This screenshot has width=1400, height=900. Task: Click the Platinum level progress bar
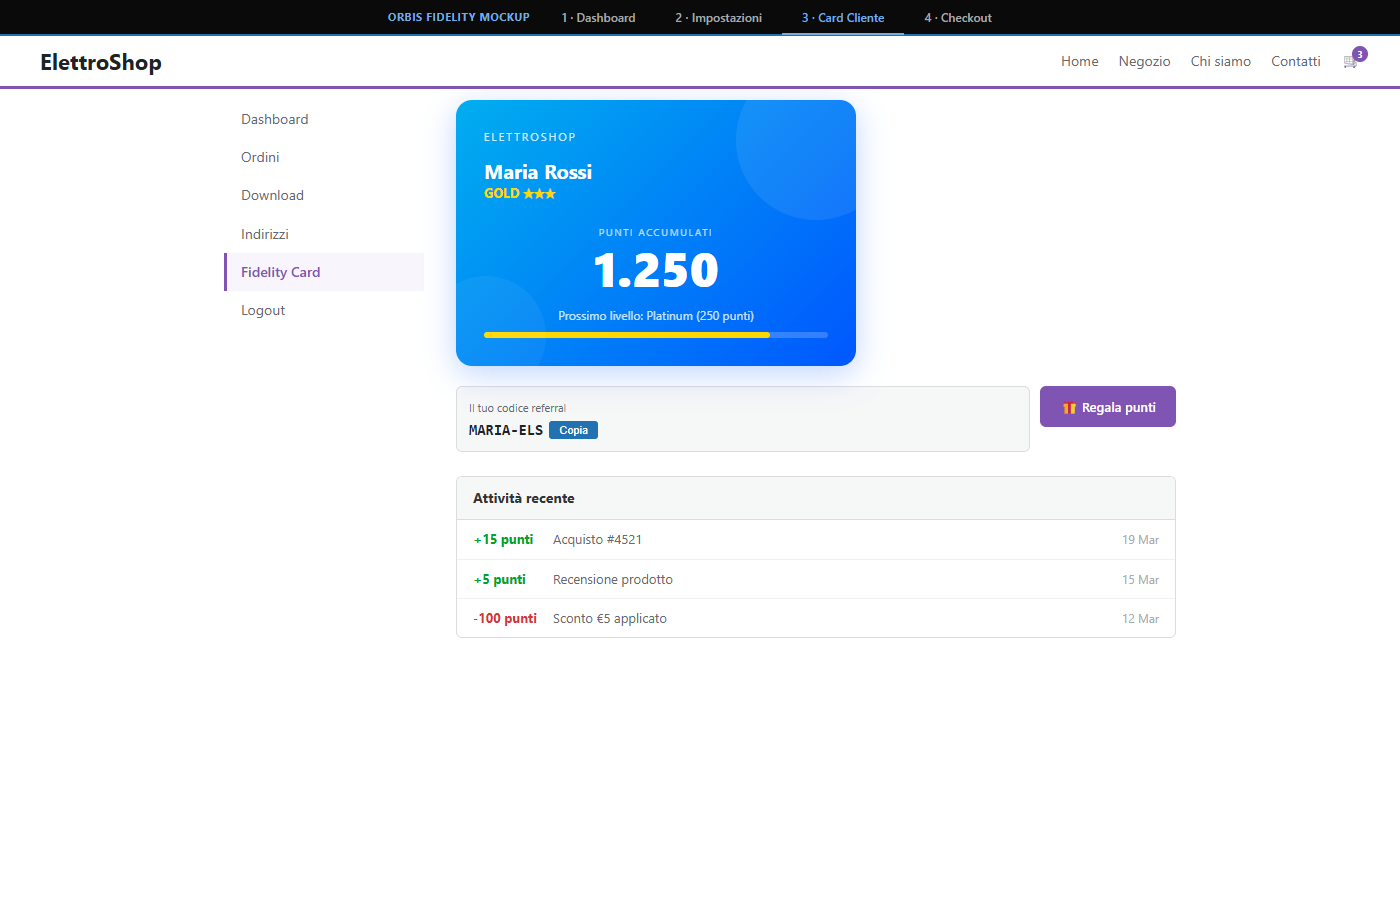point(655,335)
